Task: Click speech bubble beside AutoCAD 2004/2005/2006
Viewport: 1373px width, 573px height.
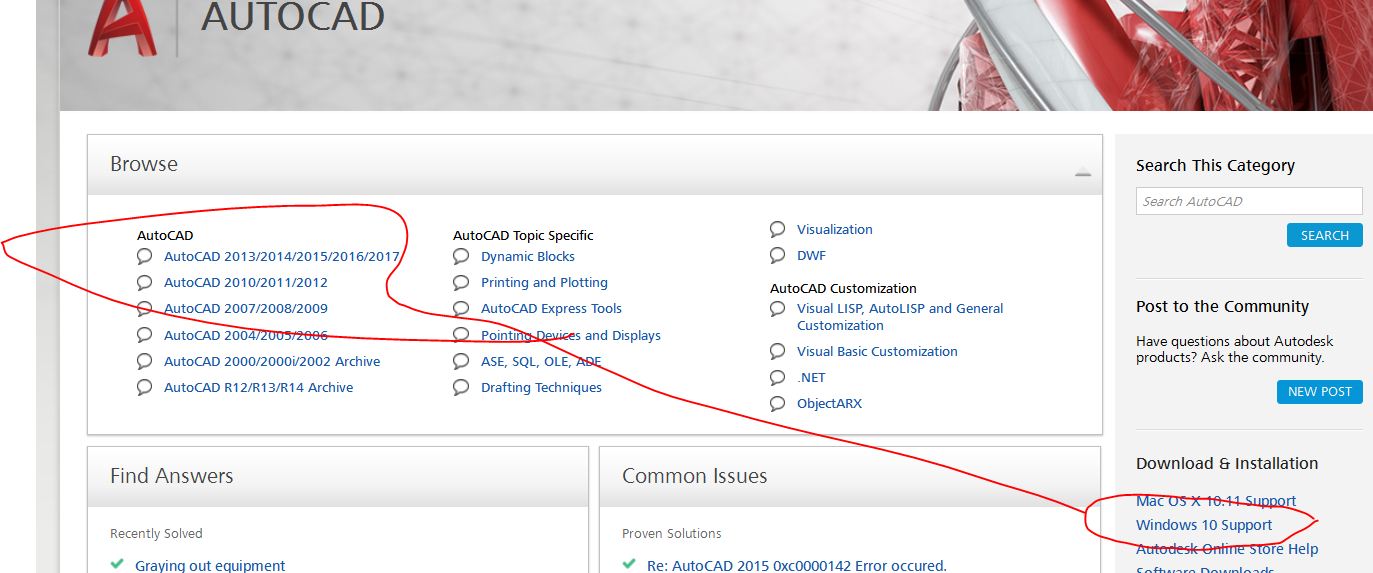Action: coord(145,336)
